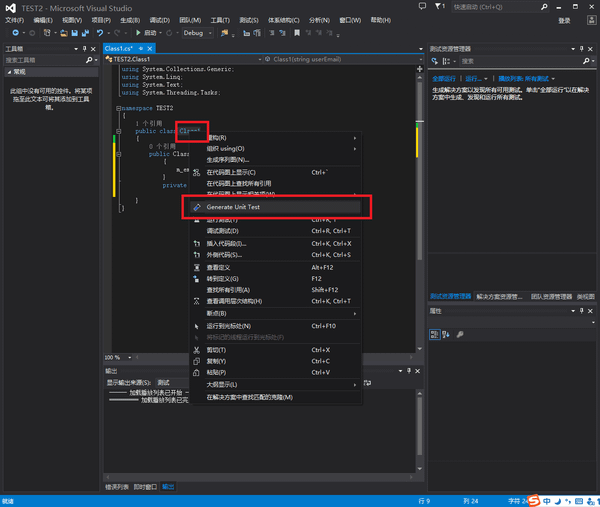Open the 测试(S) menu
The height and width of the screenshot is (507, 600).
pos(249,20)
